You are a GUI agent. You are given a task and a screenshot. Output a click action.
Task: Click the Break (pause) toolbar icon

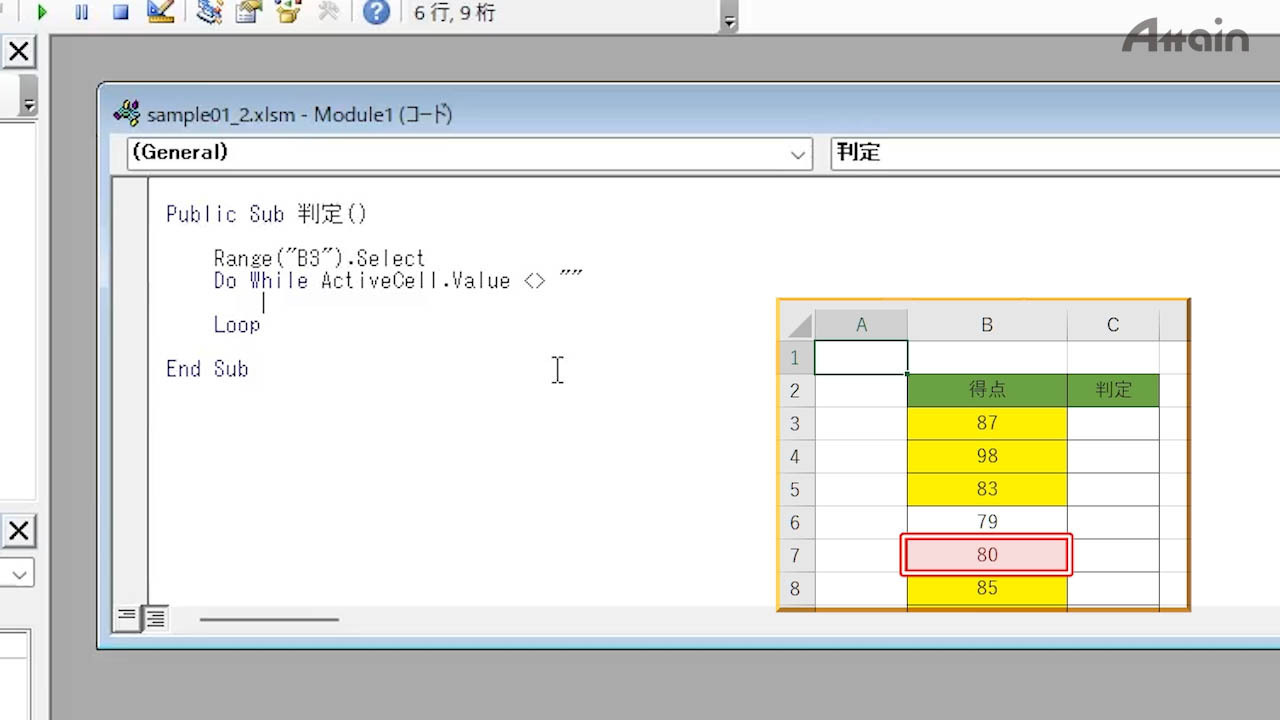81,13
